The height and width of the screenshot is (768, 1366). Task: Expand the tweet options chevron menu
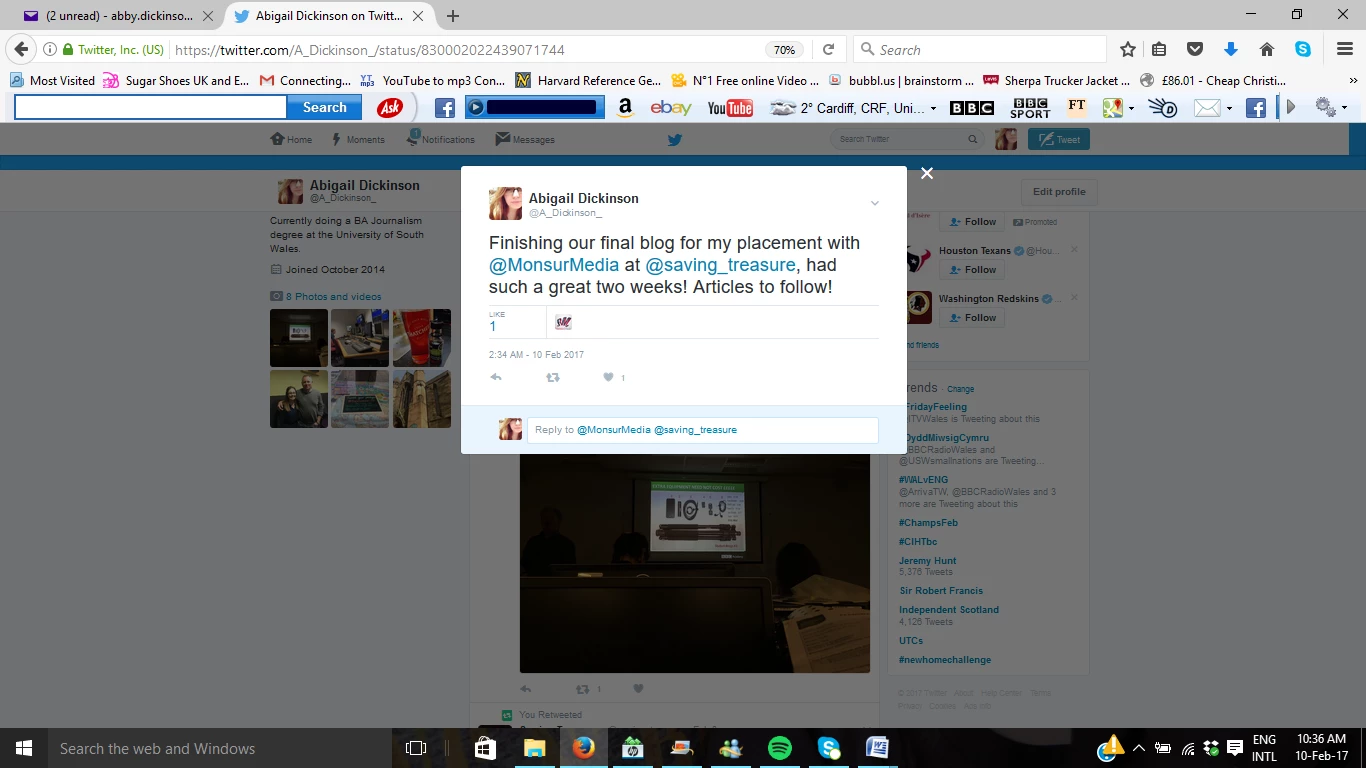pyautogui.click(x=874, y=204)
